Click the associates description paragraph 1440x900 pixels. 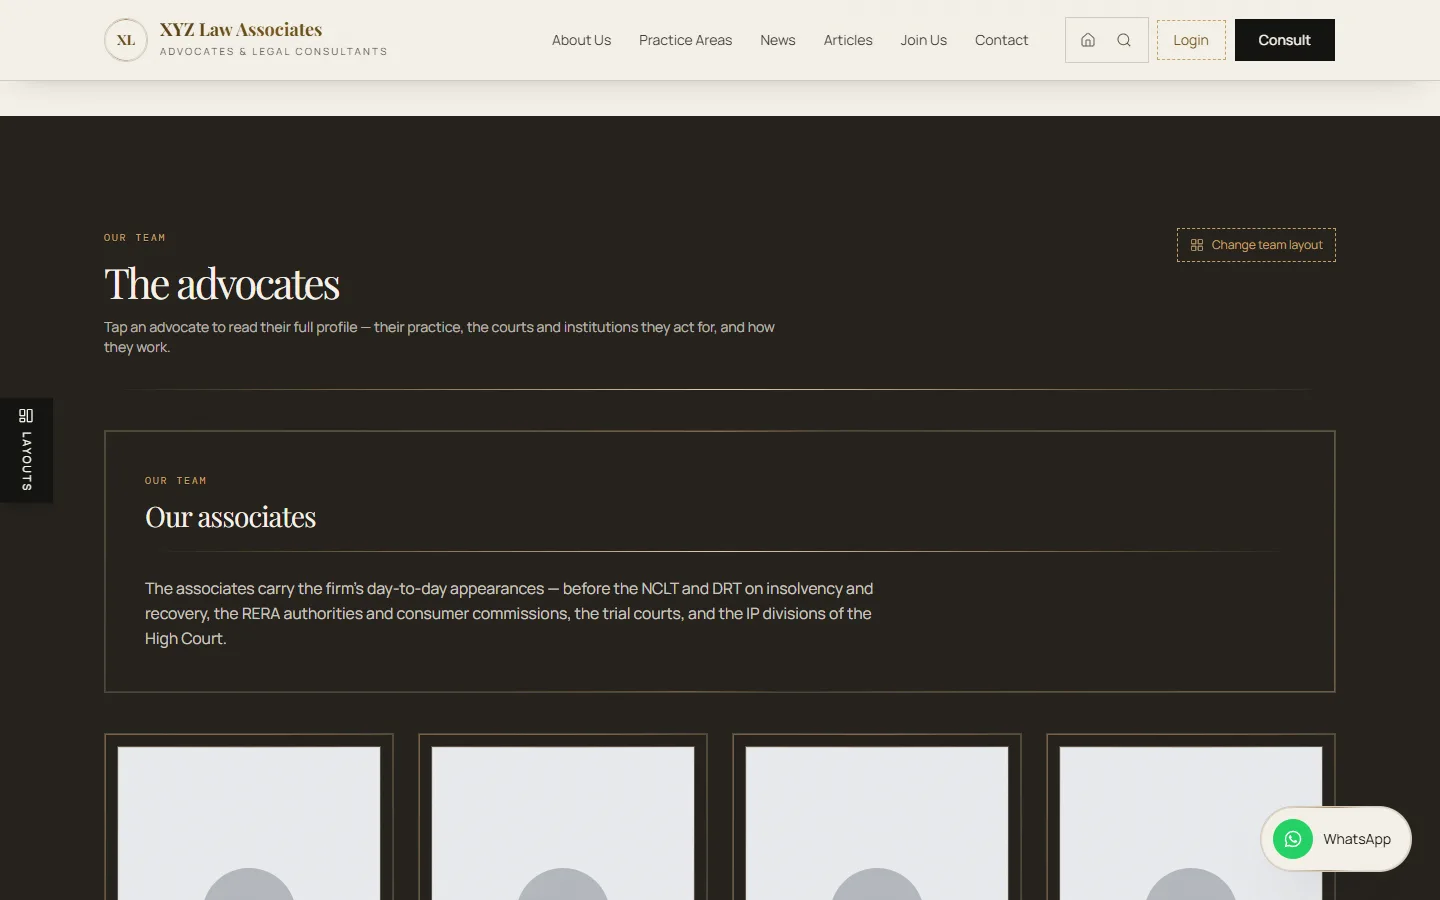click(x=509, y=613)
